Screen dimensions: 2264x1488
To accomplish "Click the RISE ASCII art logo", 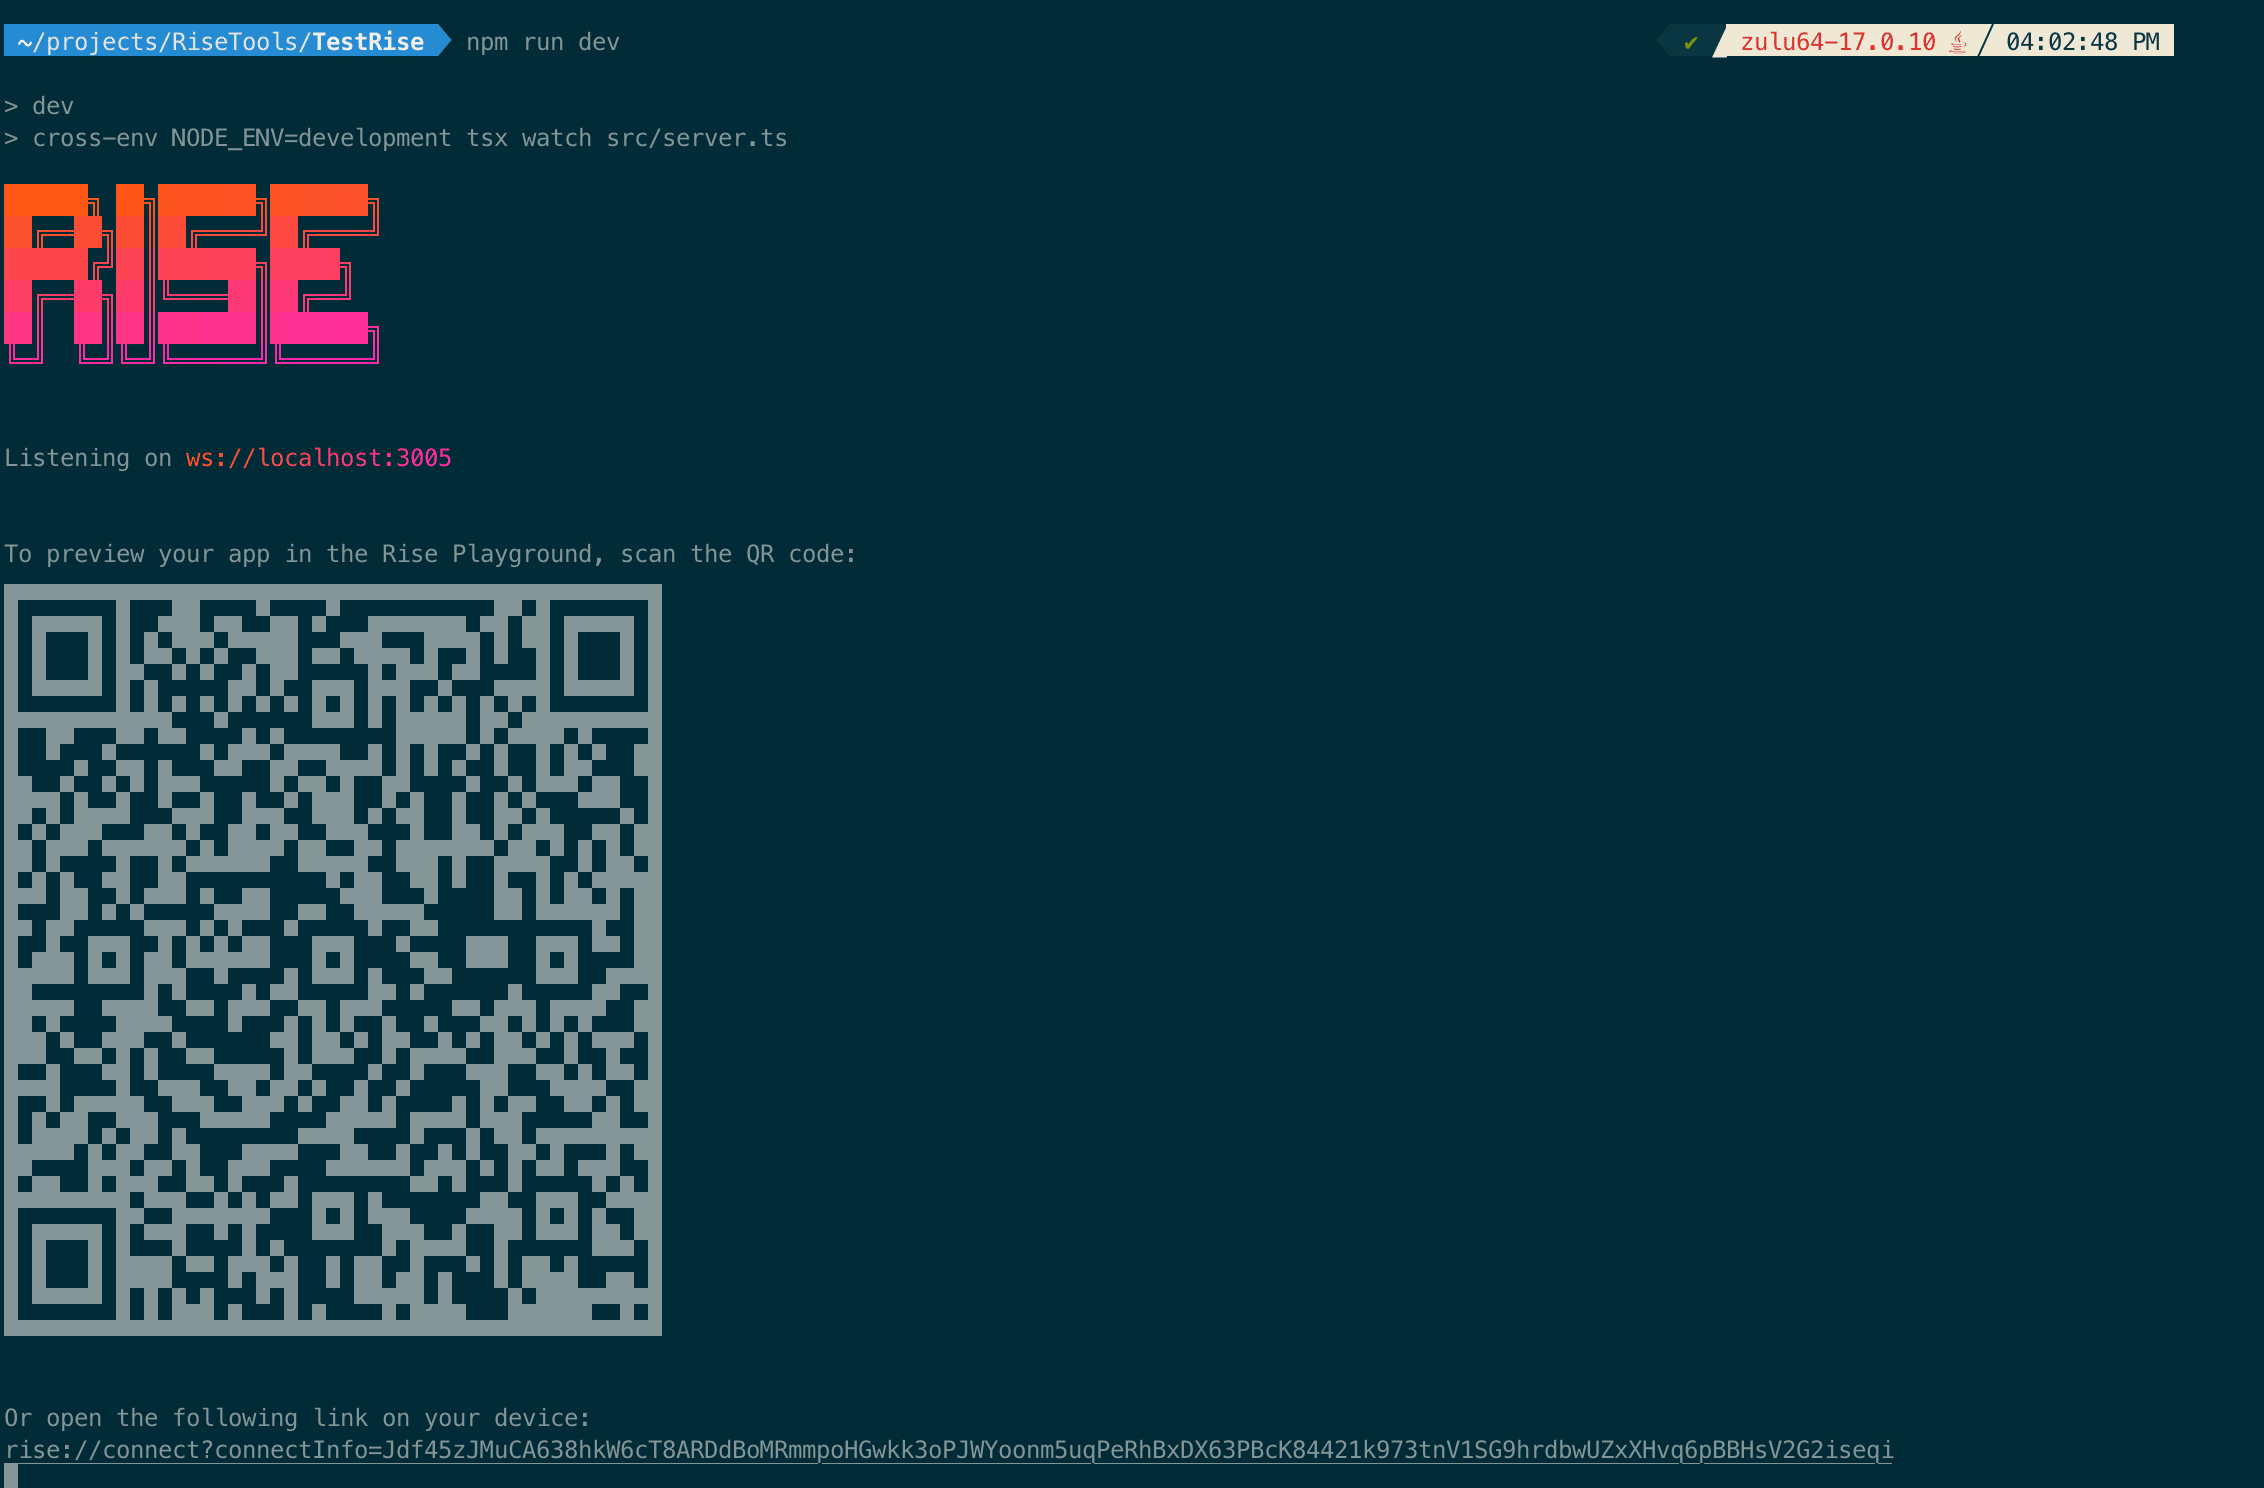I will [x=192, y=274].
